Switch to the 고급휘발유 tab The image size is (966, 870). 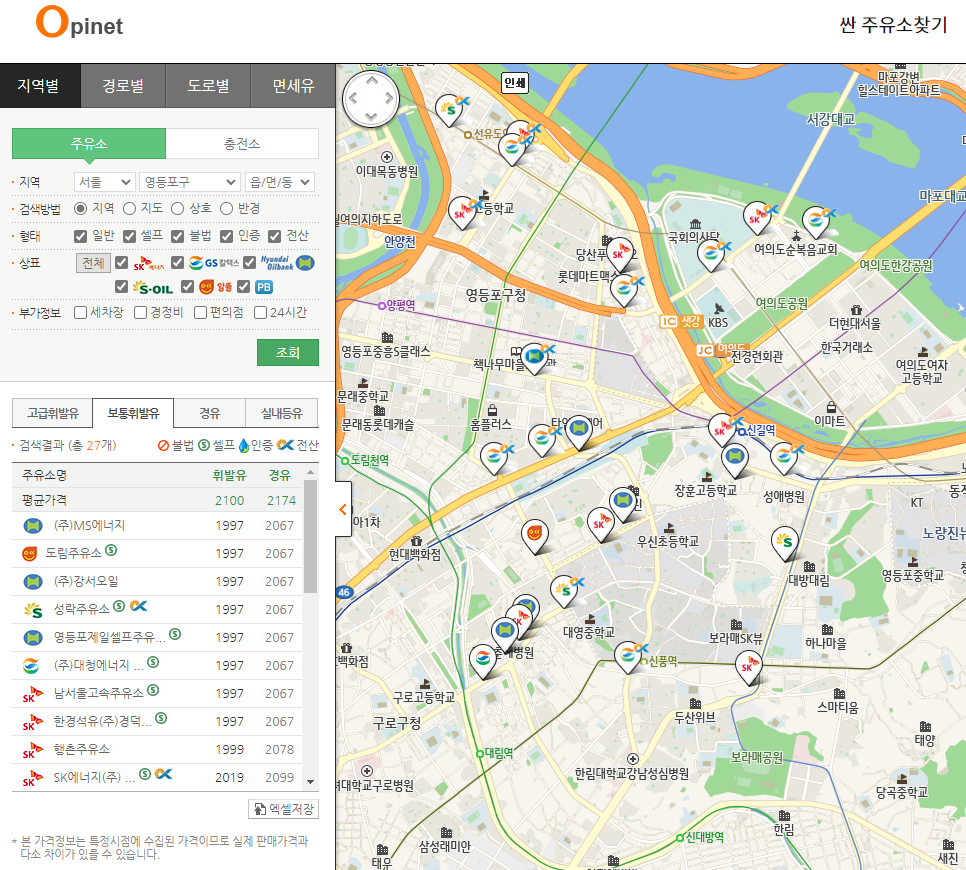coord(52,413)
